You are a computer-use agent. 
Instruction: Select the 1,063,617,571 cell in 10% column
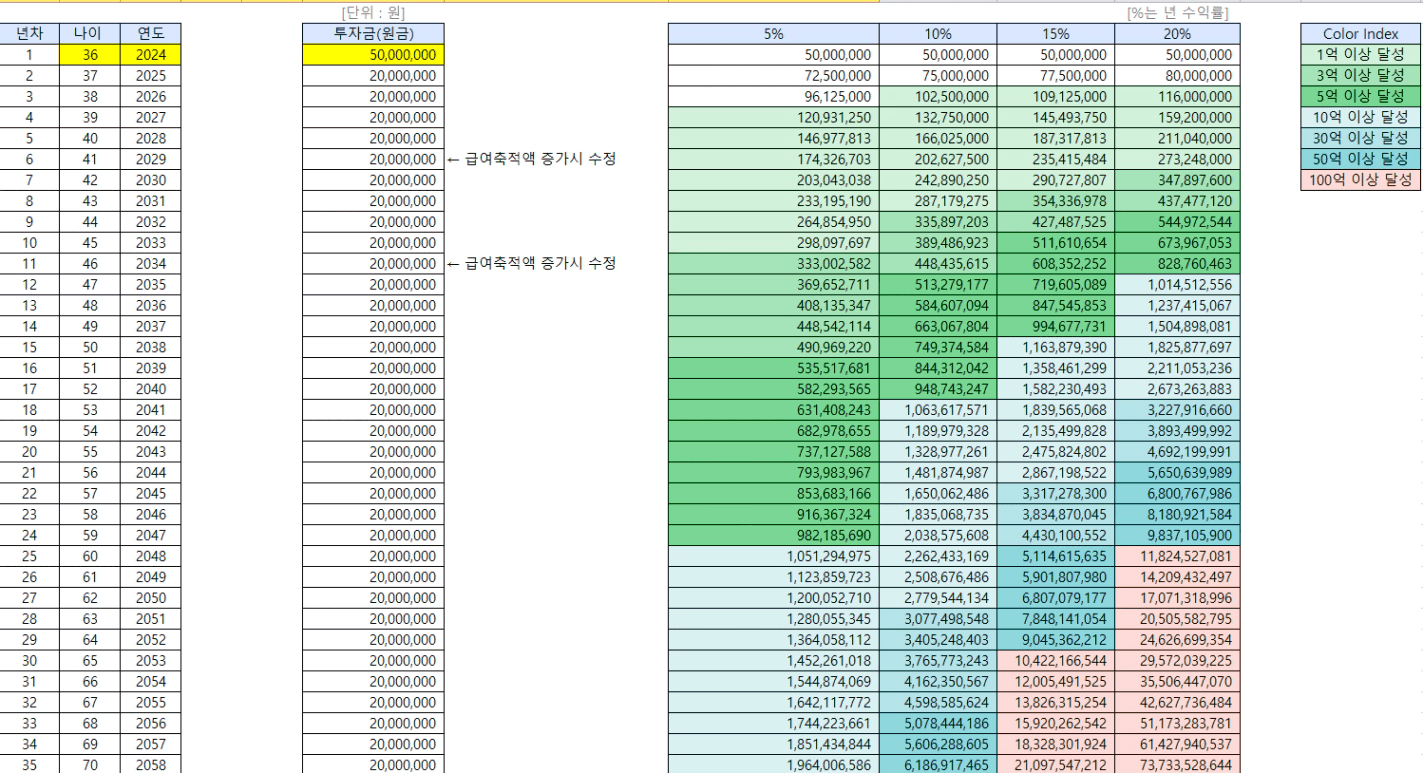coord(938,409)
